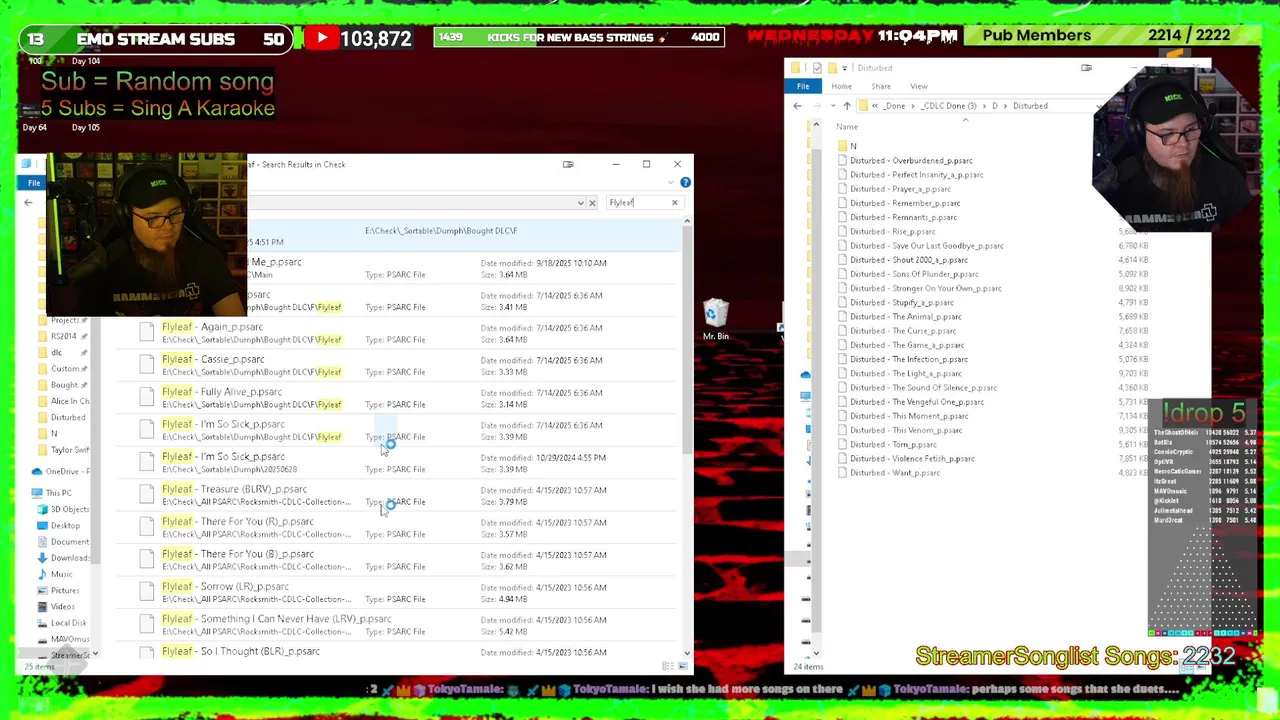The width and height of the screenshot is (1280, 720).
Task: Click file icon of Flyleaf - Again_p.psarc
Action: point(147,333)
